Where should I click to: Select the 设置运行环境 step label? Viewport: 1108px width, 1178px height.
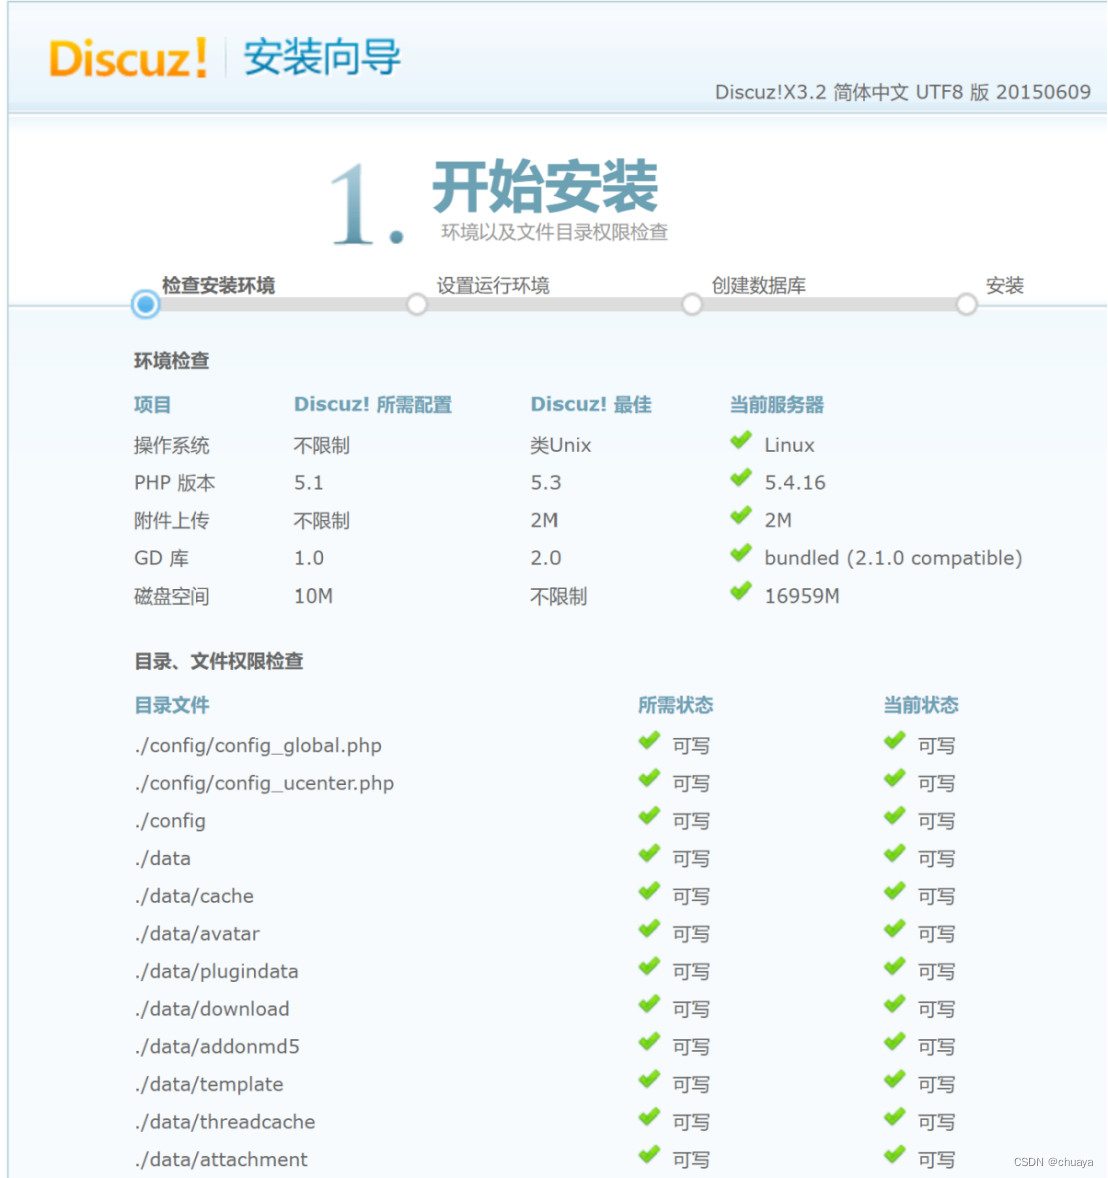pos(494,285)
